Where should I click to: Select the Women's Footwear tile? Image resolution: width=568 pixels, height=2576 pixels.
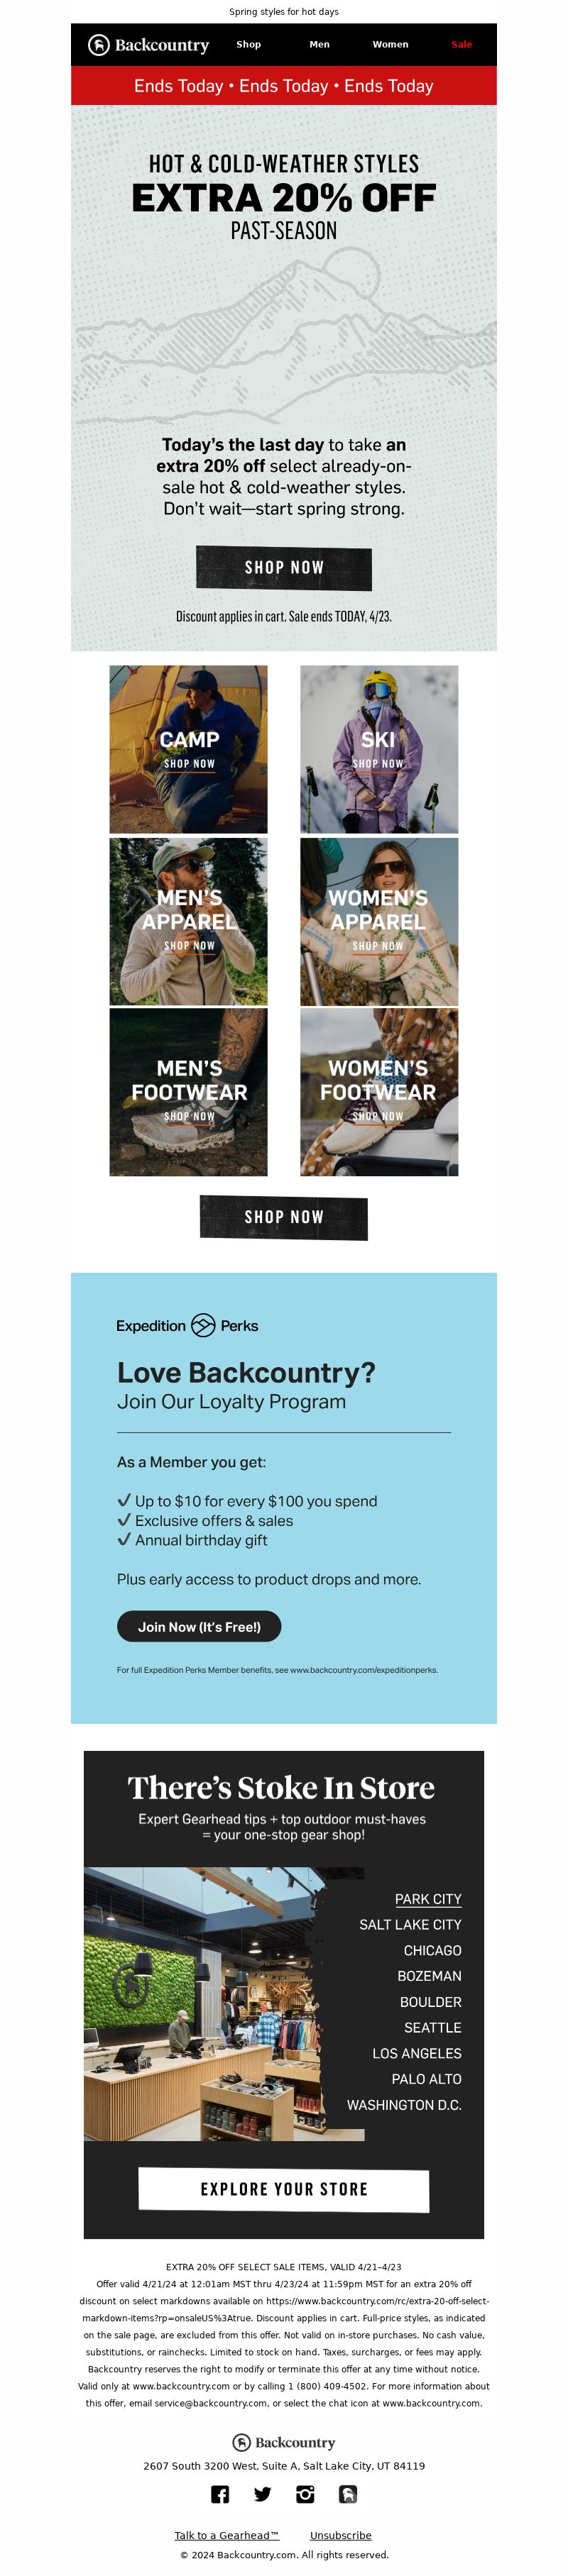click(379, 1091)
